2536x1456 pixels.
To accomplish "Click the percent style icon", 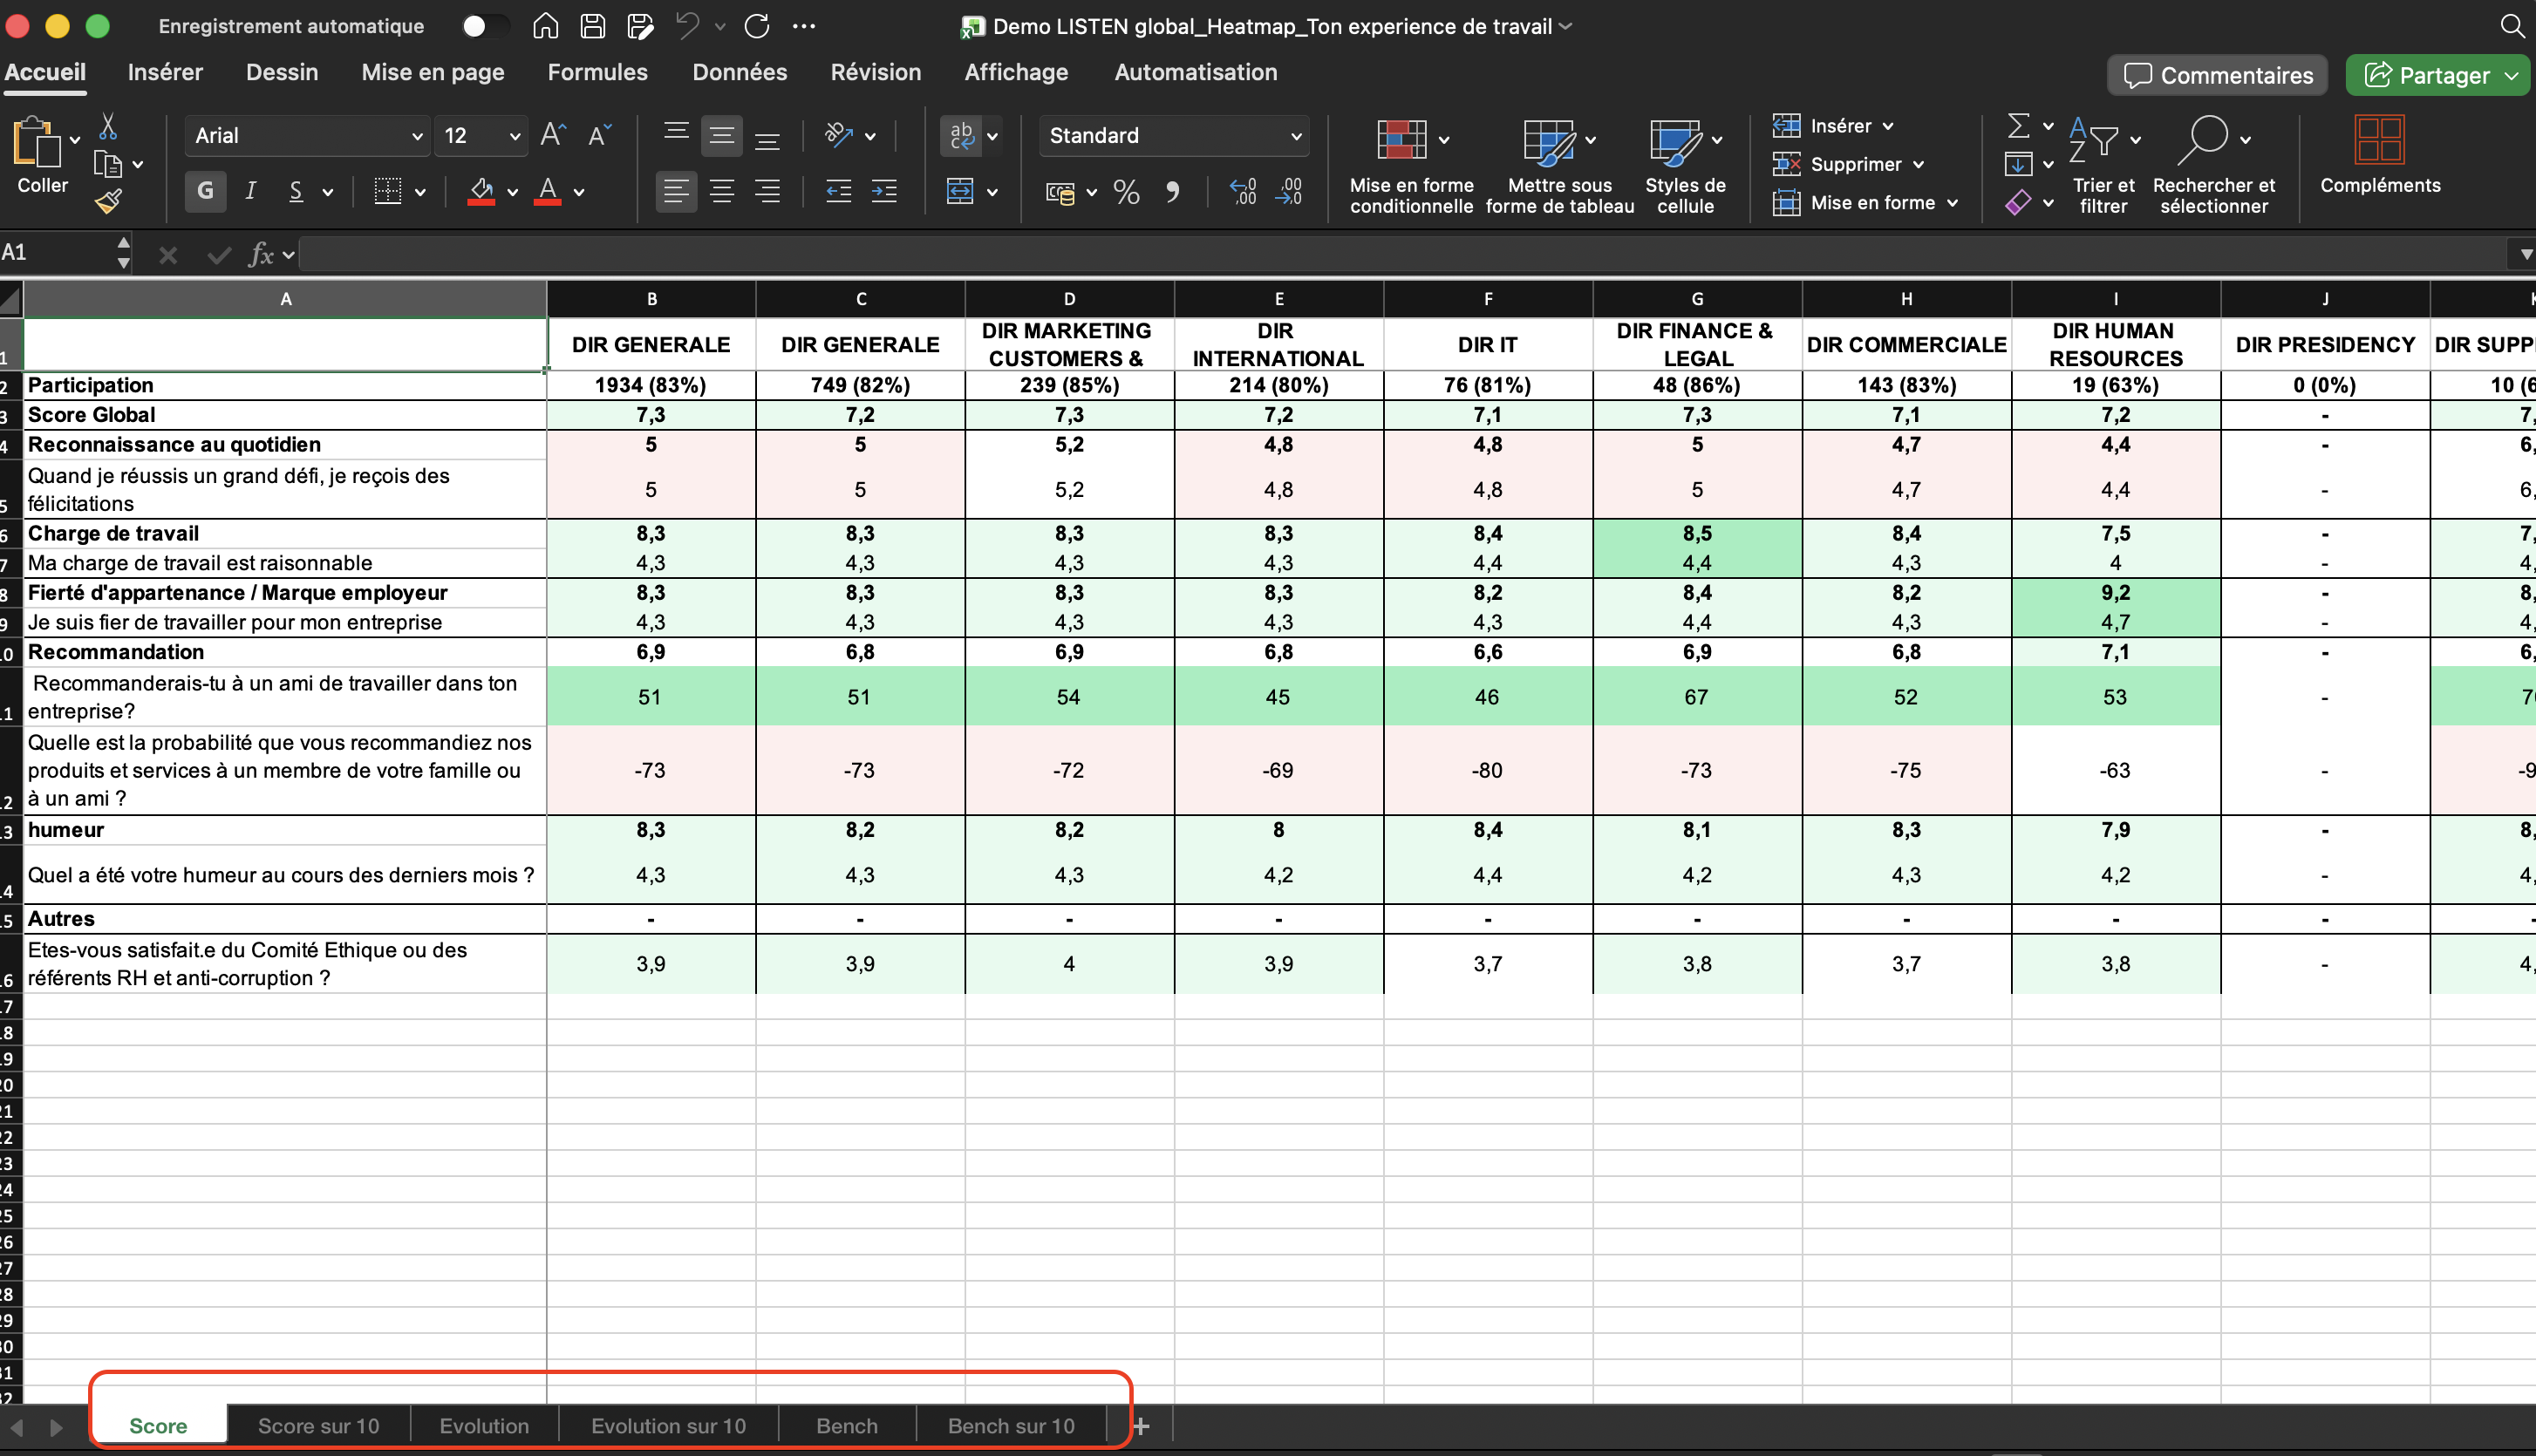I will (x=1127, y=191).
